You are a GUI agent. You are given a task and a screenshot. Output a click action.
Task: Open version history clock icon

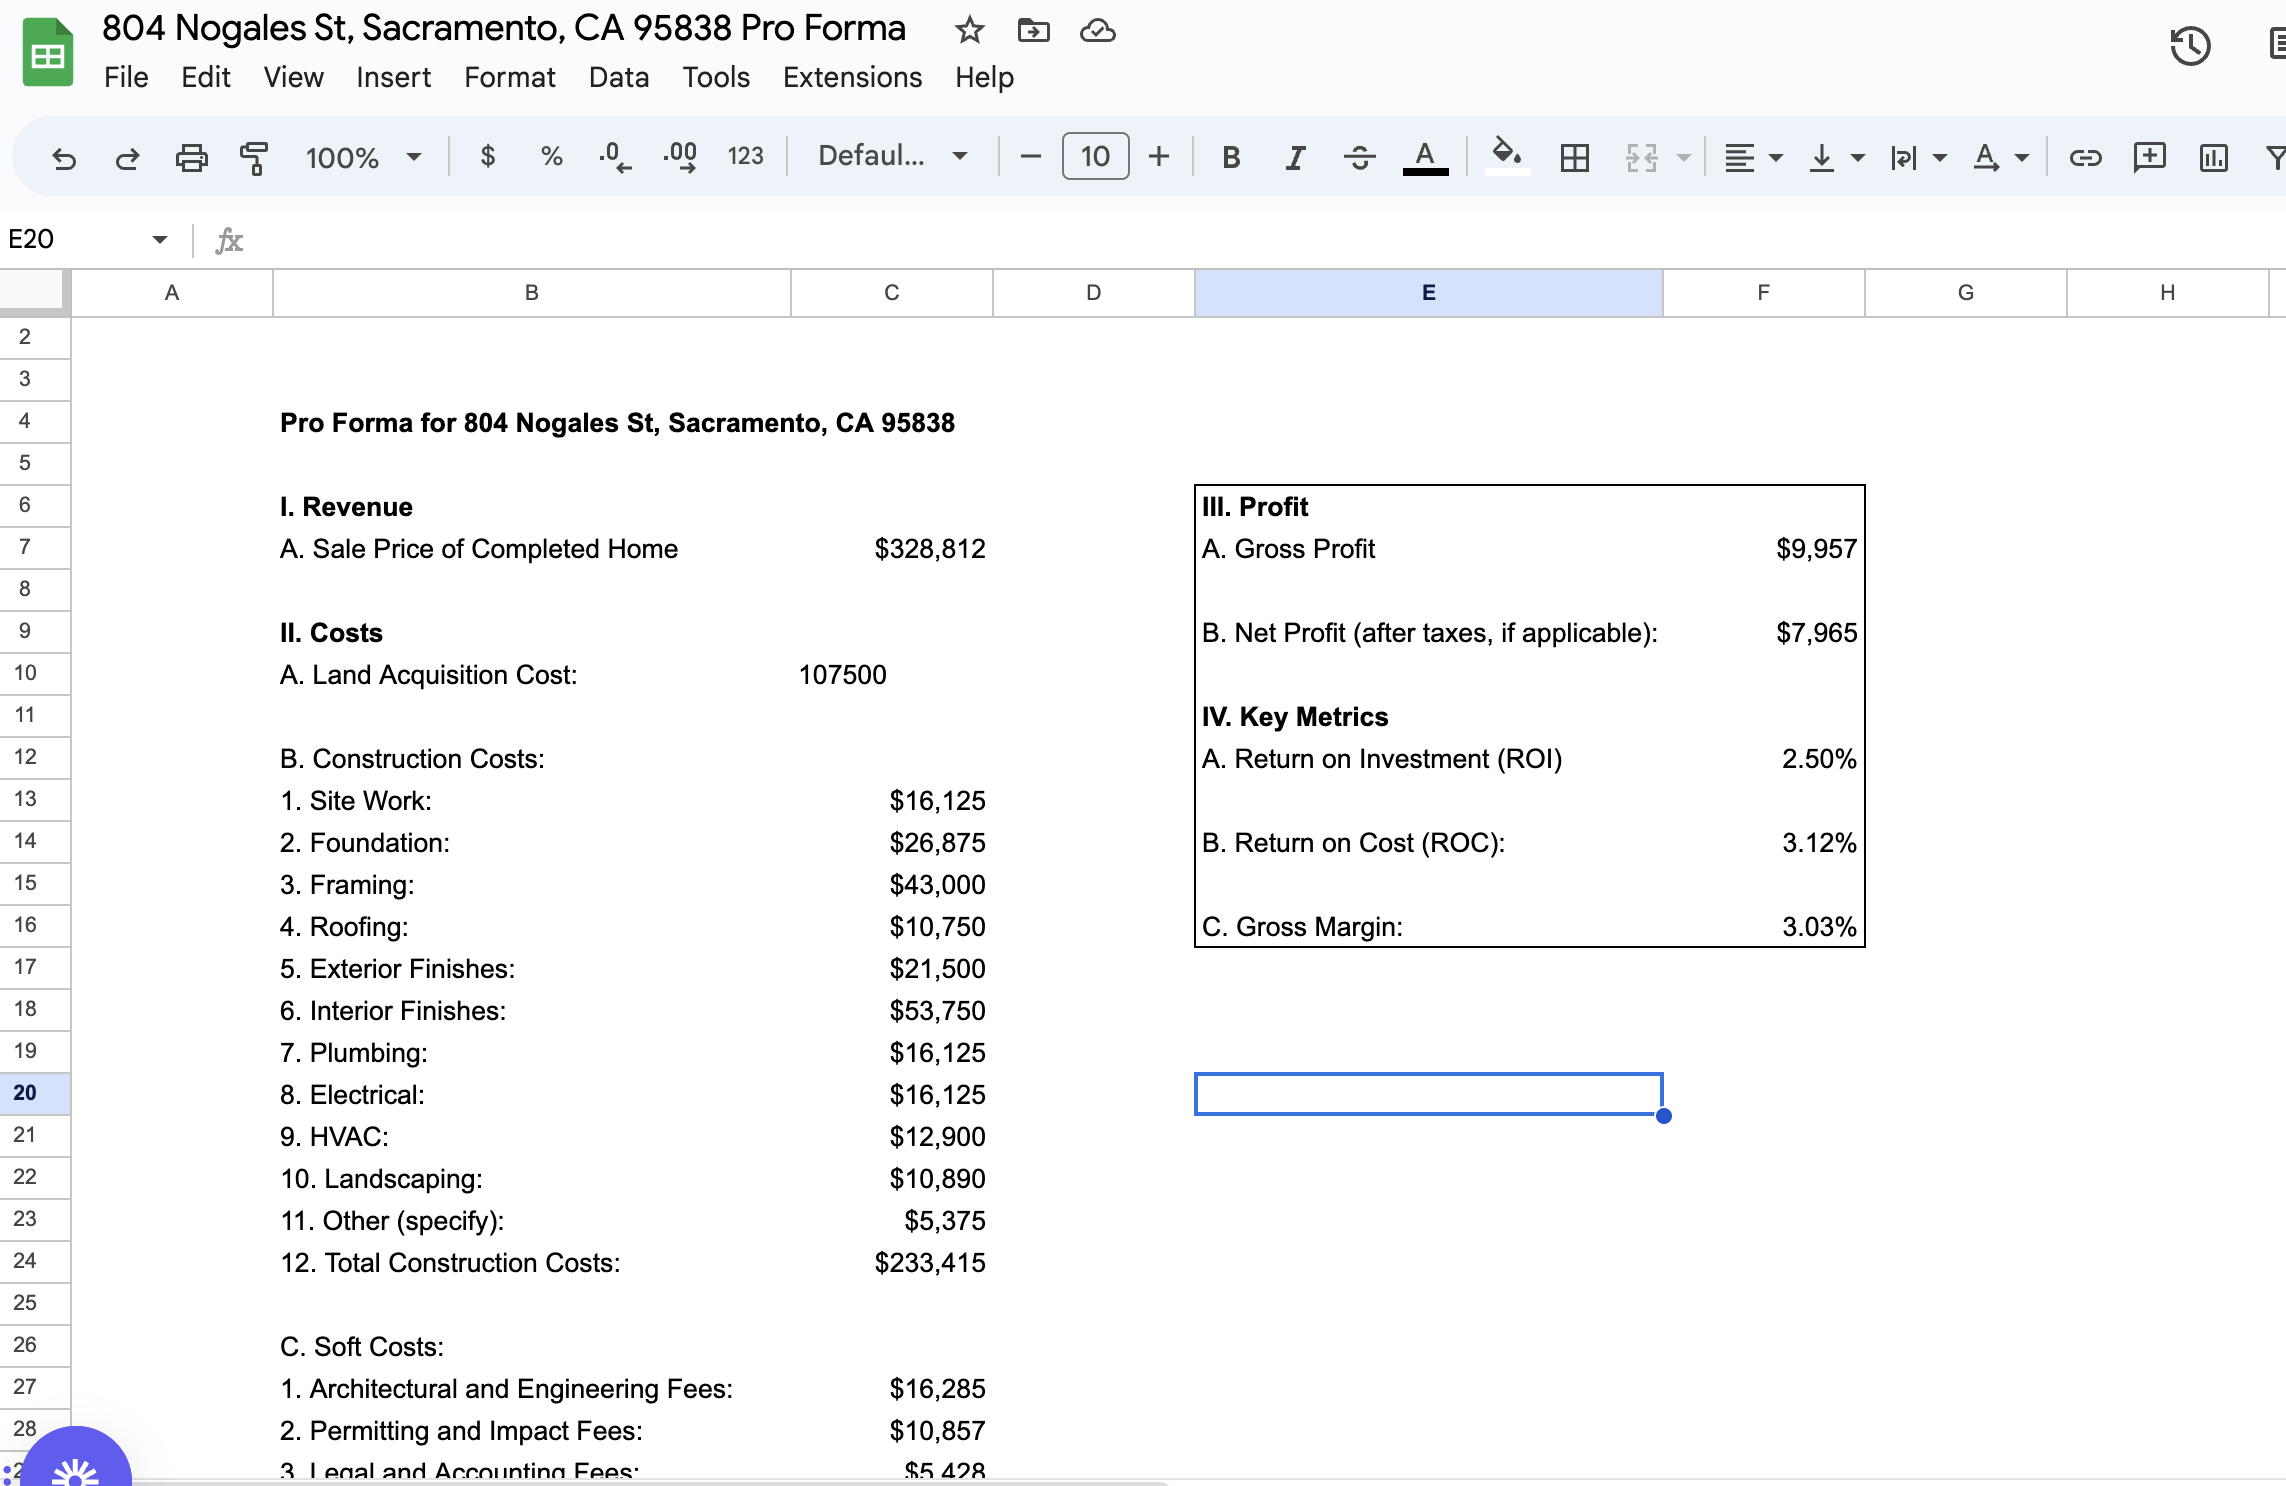(2190, 46)
